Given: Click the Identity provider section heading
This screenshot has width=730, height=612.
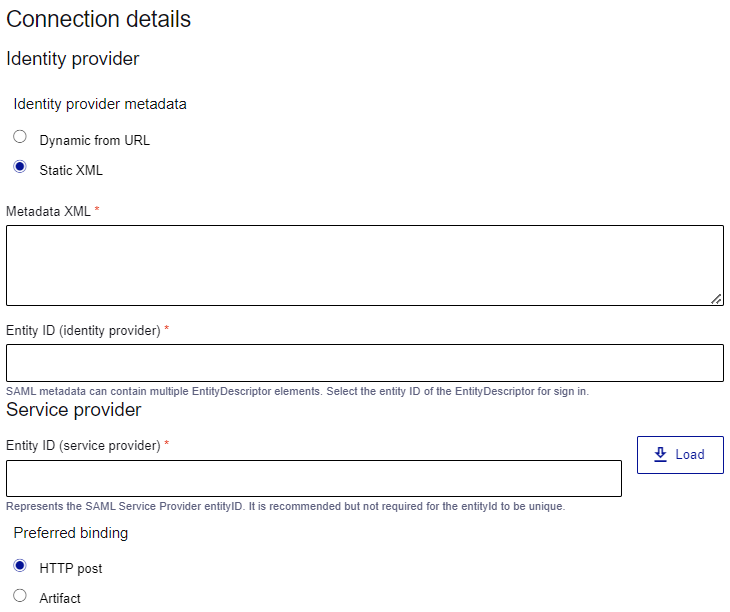Looking at the screenshot, I should 72,59.
